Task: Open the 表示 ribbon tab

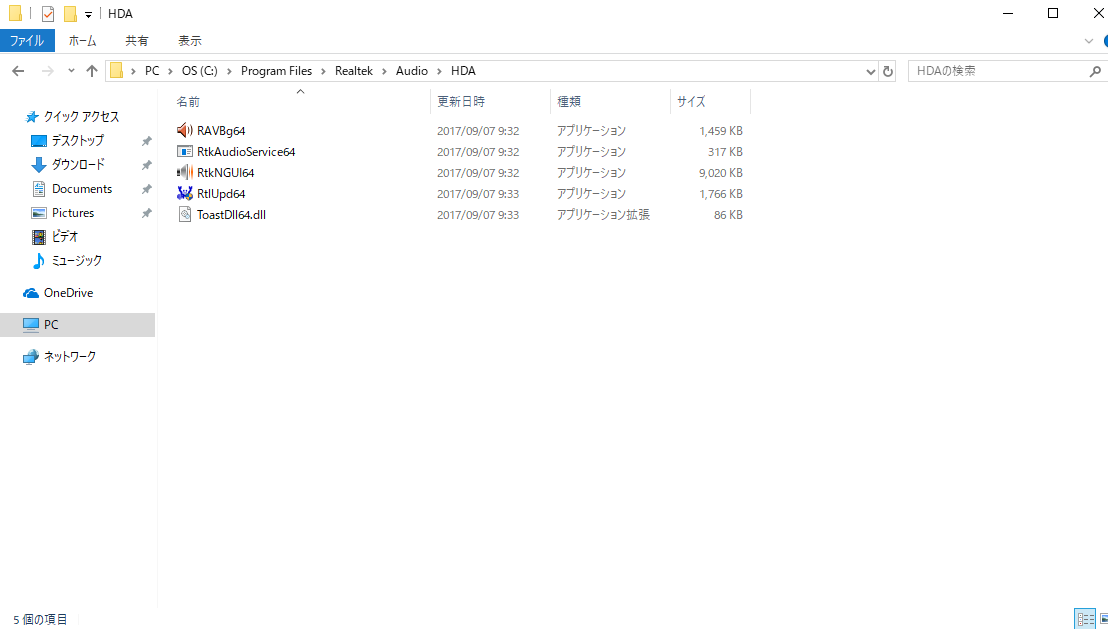Action: (189, 41)
